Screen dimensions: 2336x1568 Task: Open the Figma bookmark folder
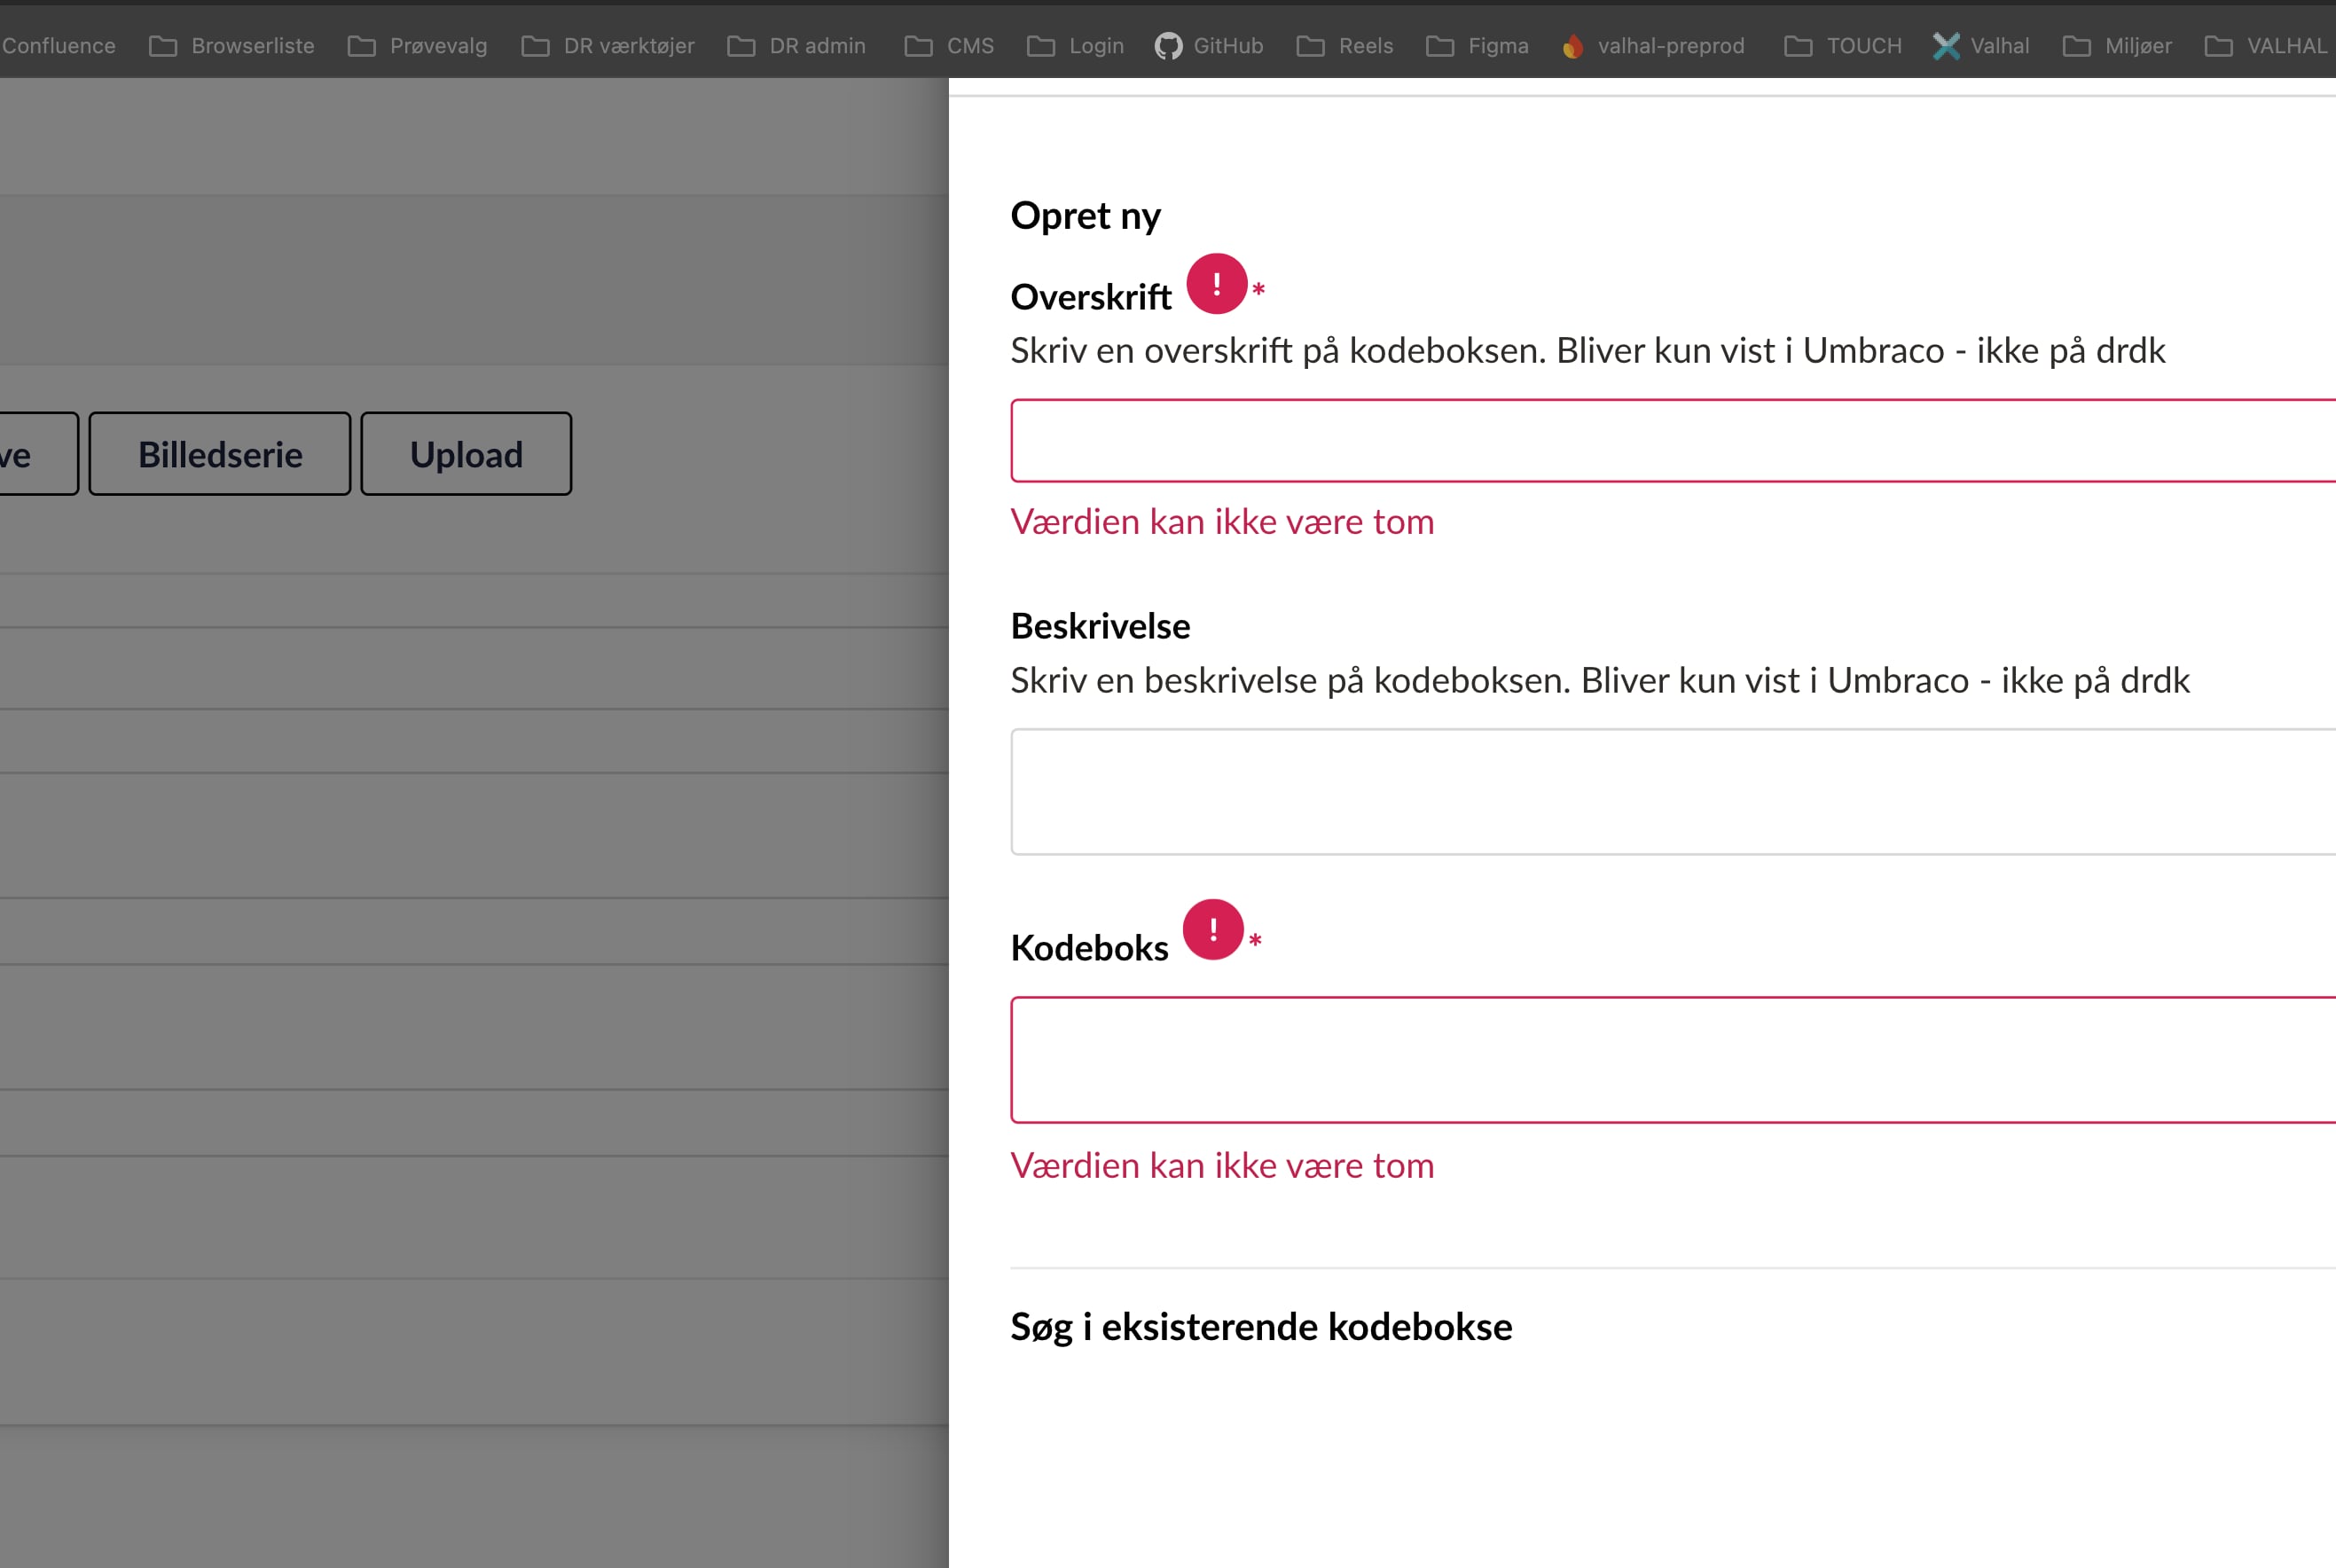(1477, 46)
